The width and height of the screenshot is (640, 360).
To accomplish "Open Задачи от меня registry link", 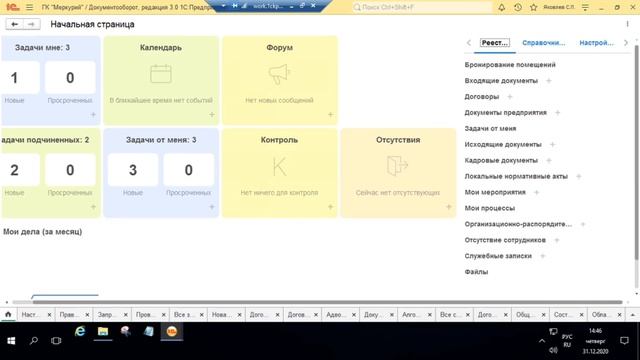I will 490,129.
